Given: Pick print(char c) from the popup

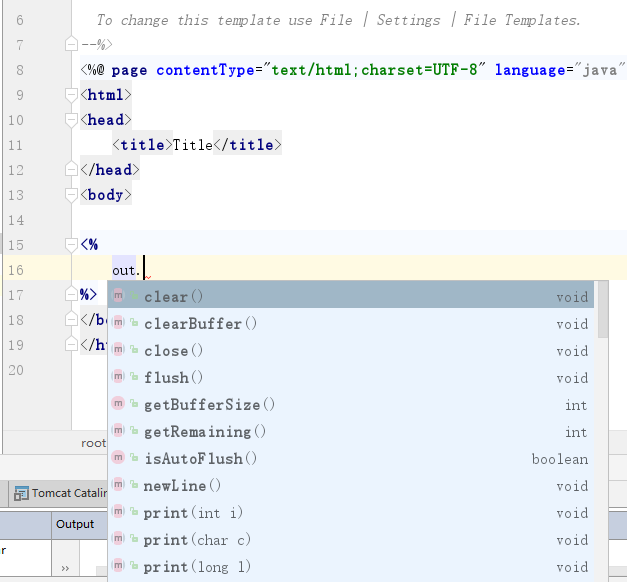Looking at the screenshot, I should [351, 540].
